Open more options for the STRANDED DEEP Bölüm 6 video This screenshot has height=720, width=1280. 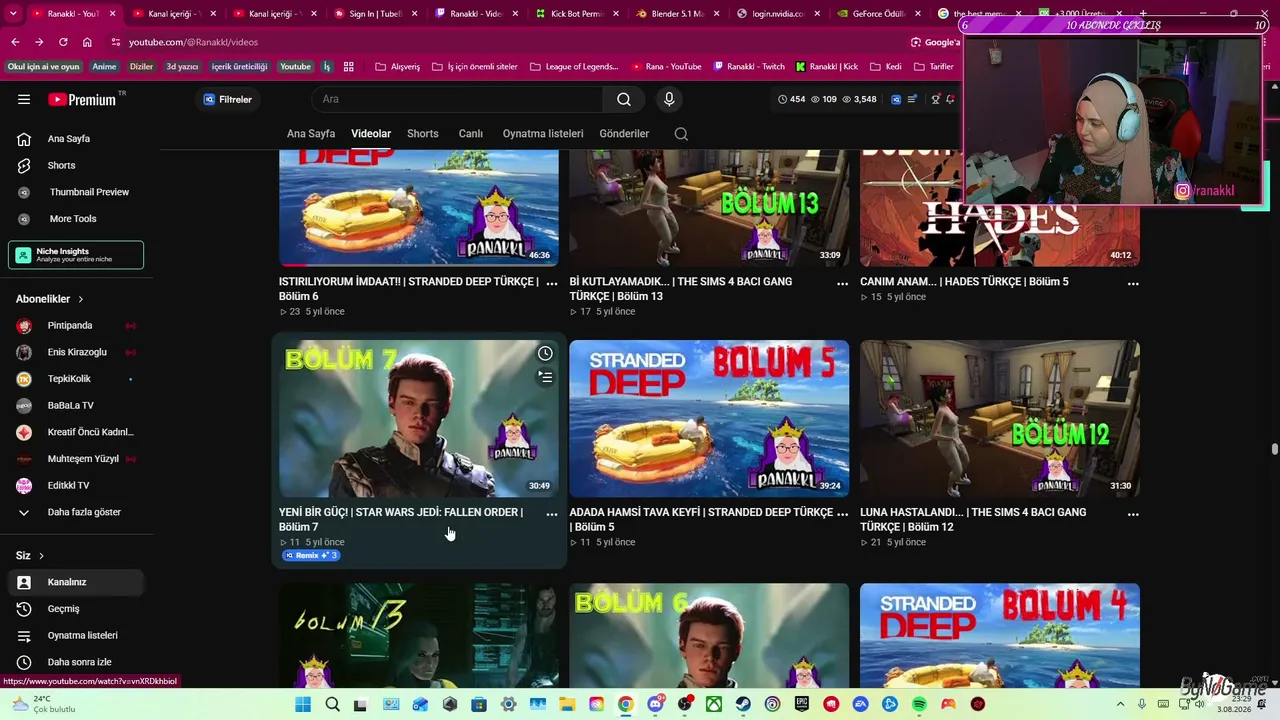tap(552, 284)
